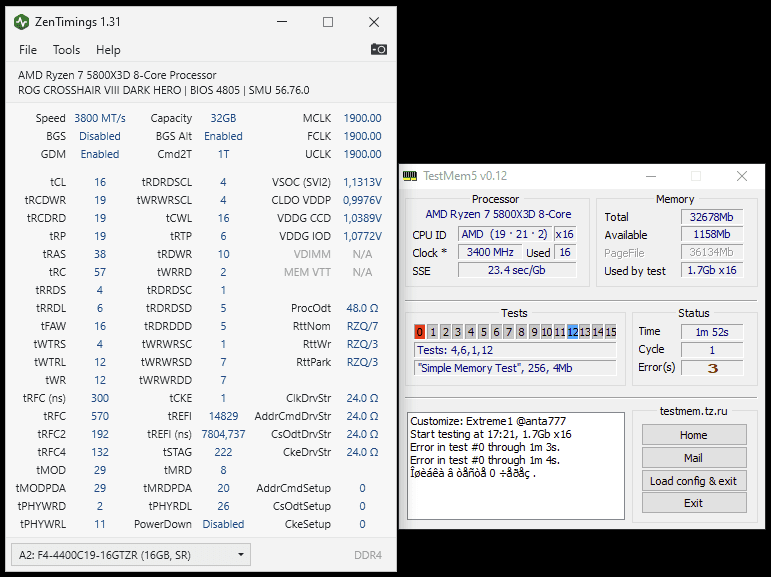Expand the A2 memory module dropdown
Image resolution: width=771 pixels, height=577 pixels.
point(131,555)
